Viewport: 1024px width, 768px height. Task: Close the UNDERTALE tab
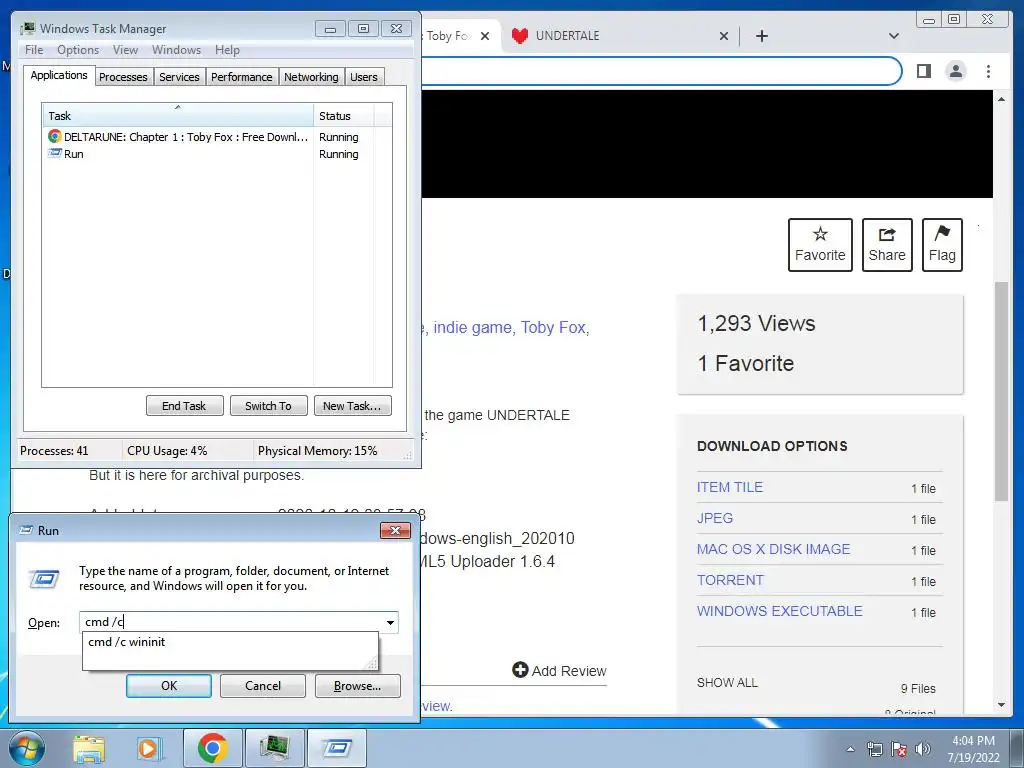coord(724,36)
